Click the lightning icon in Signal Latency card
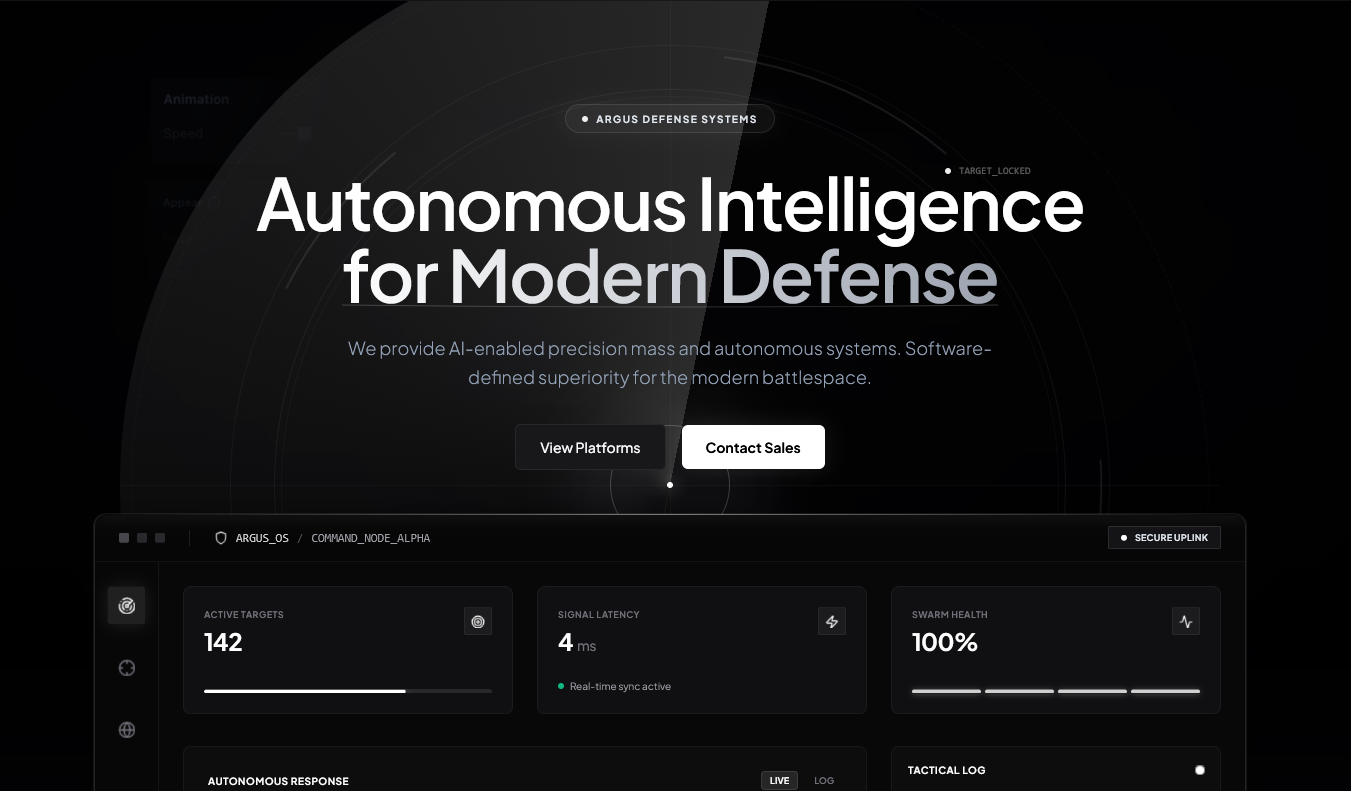This screenshot has width=1351, height=791. click(832, 621)
